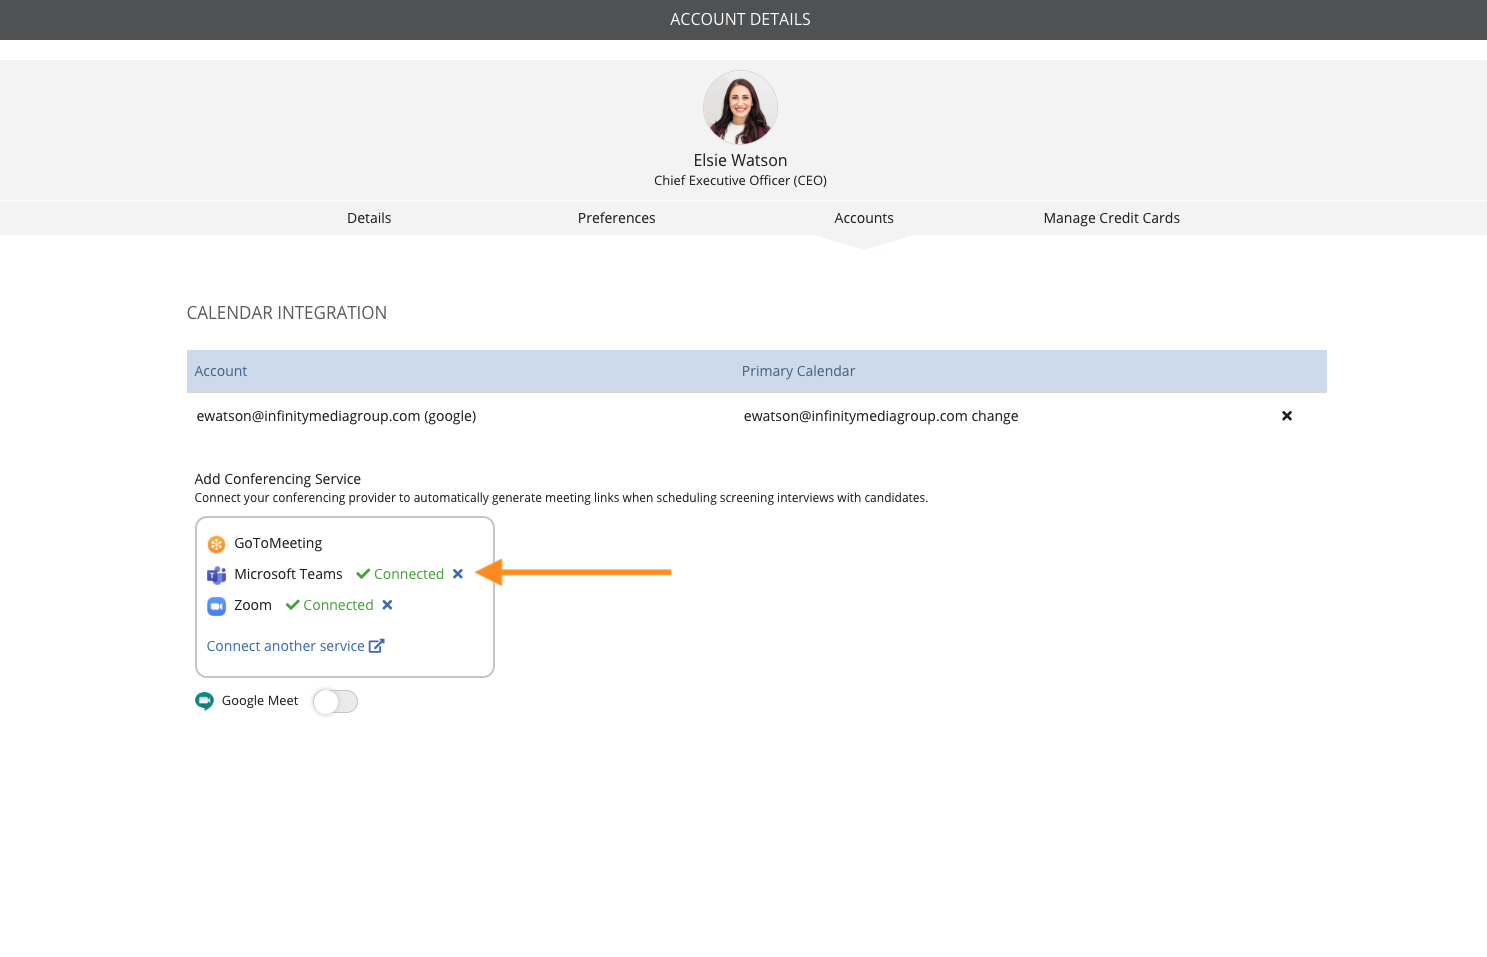Disconnect Zoom using its X icon

(x=387, y=605)
